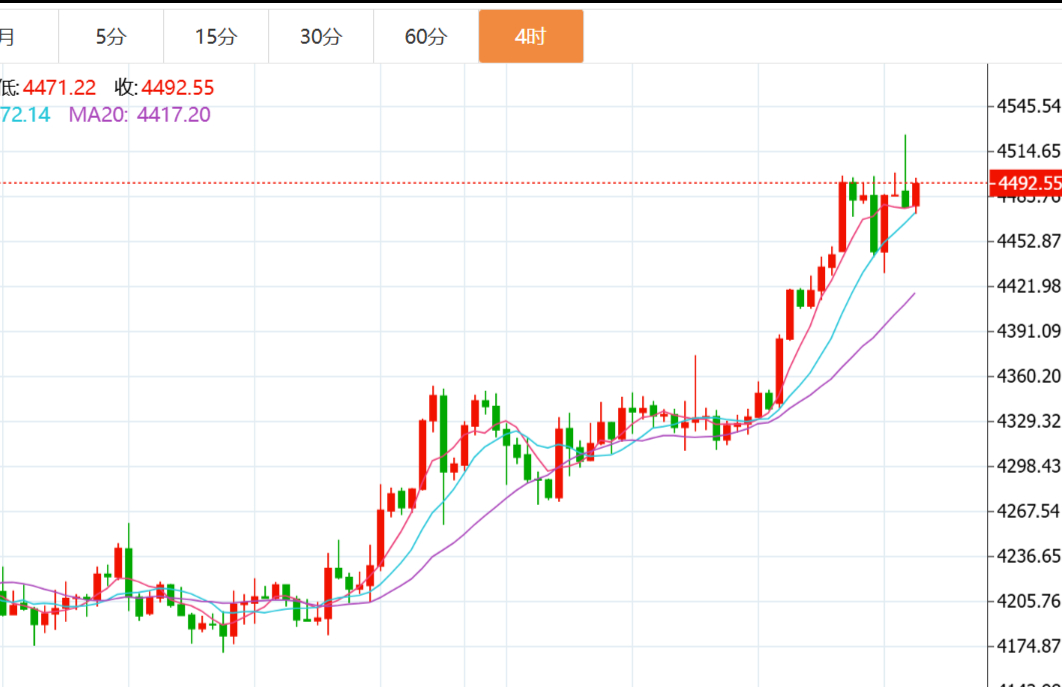
Task: Click the 4421.98 price axis label
Action: 1027,286
